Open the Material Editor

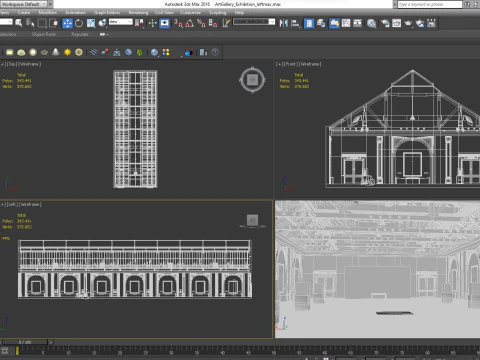(x=371, y=23)
